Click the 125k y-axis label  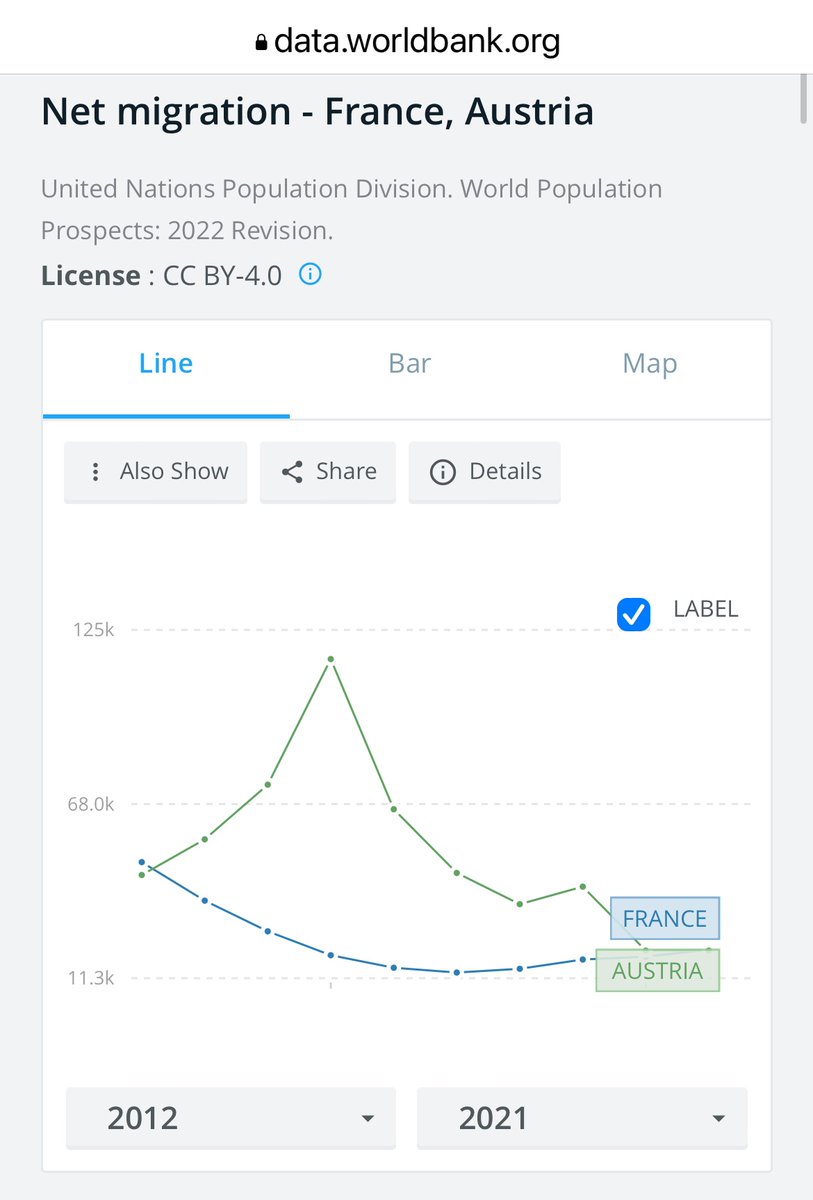(94, 630)
